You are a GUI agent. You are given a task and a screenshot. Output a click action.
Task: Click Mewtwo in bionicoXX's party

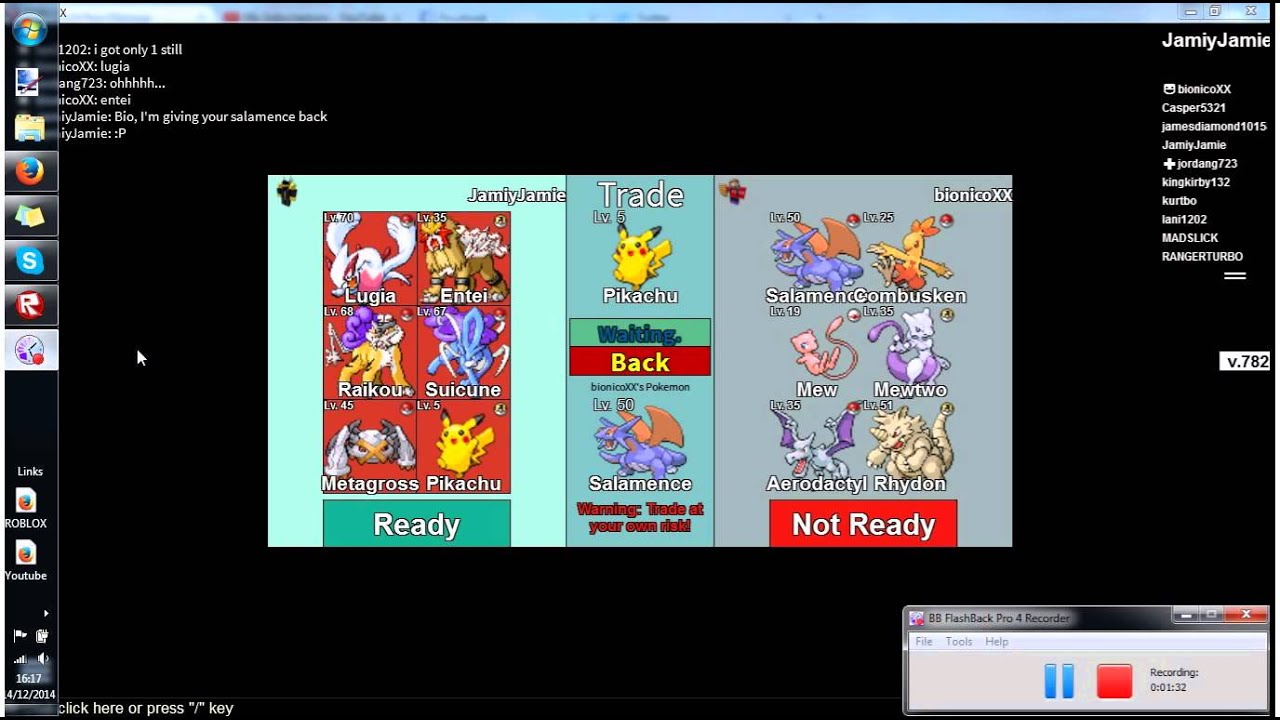910,352
